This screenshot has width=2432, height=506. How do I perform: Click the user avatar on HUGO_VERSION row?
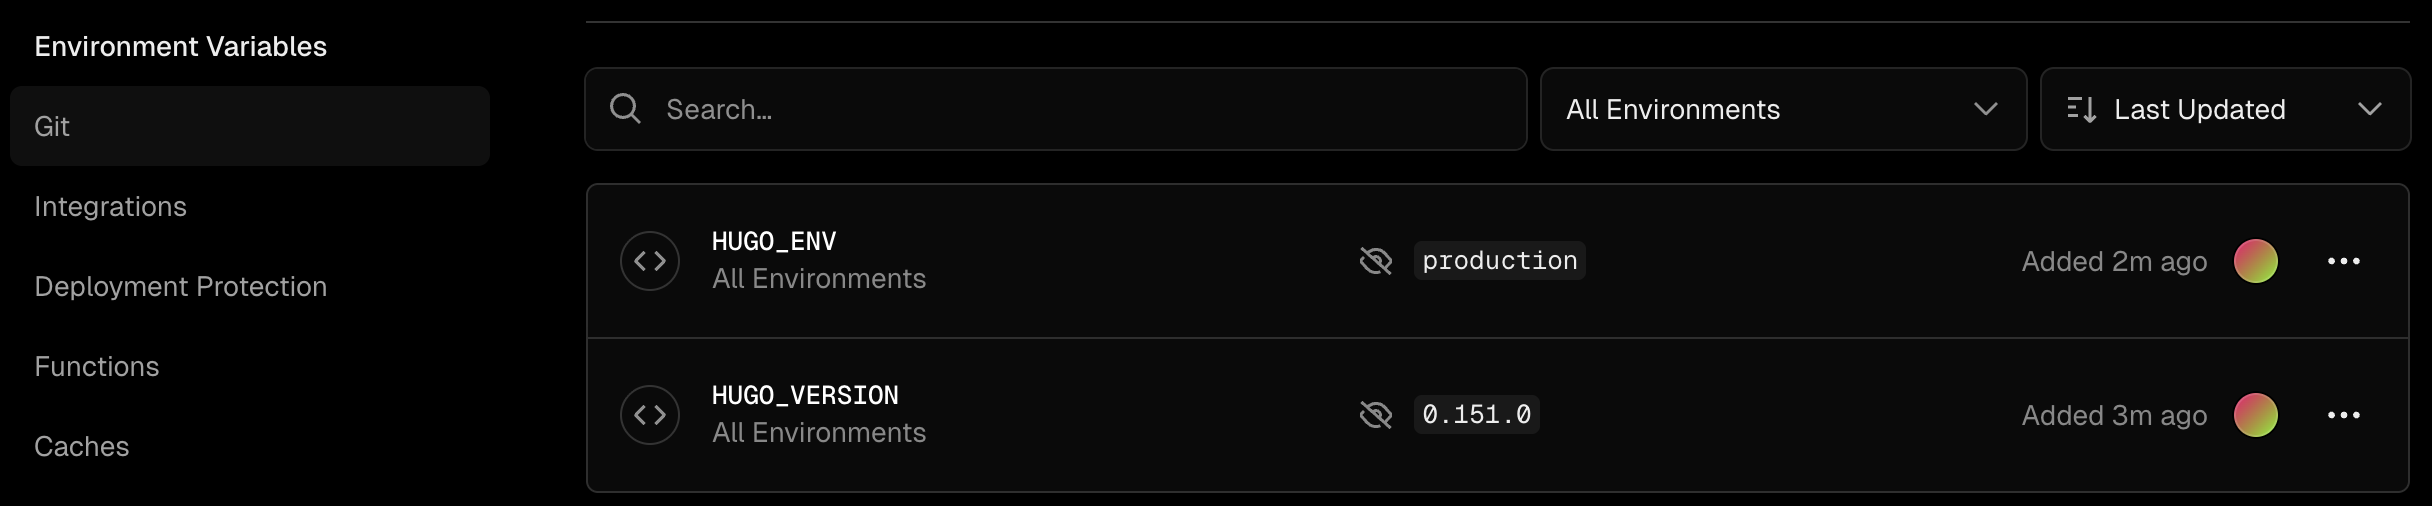(2255, 415)
